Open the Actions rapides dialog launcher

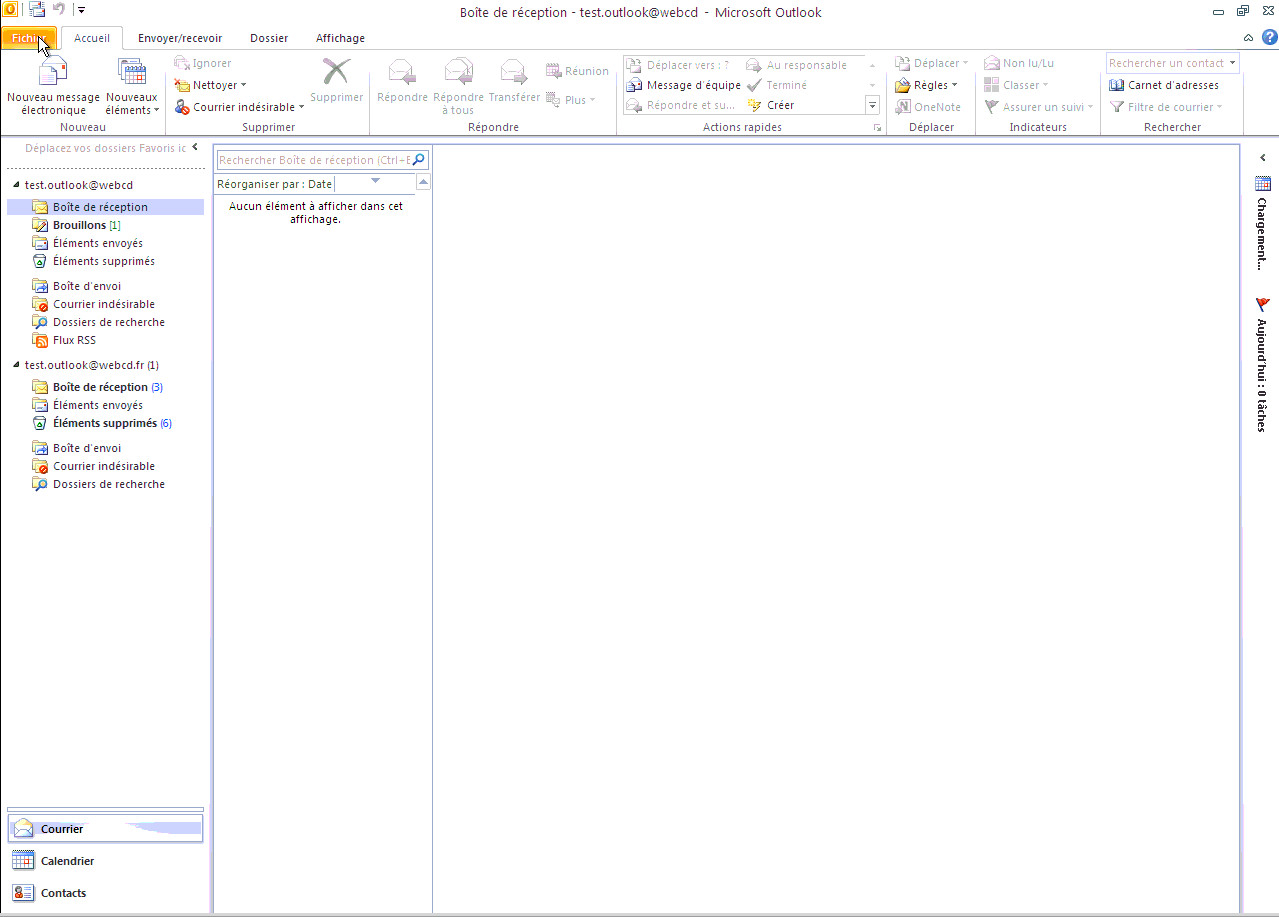pyautogui.click(x=877, y=128)
